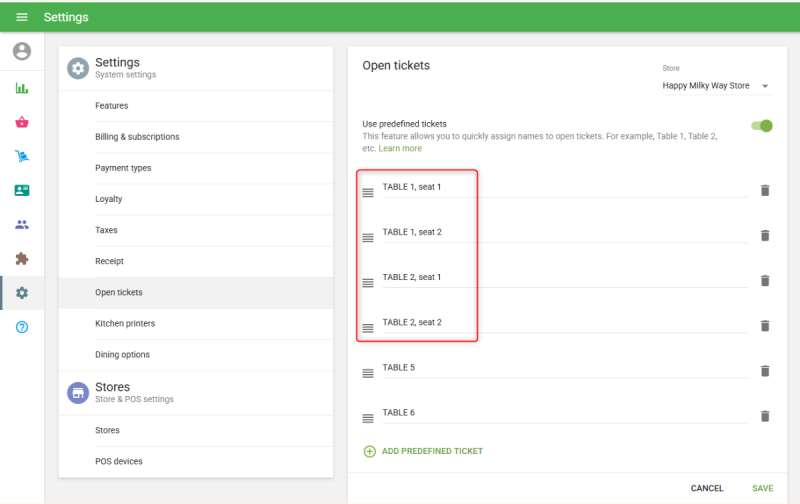Open the Customers people icon
Image resolution: width=800 pixels, height=504 pixels.
(x=22, y=224)
